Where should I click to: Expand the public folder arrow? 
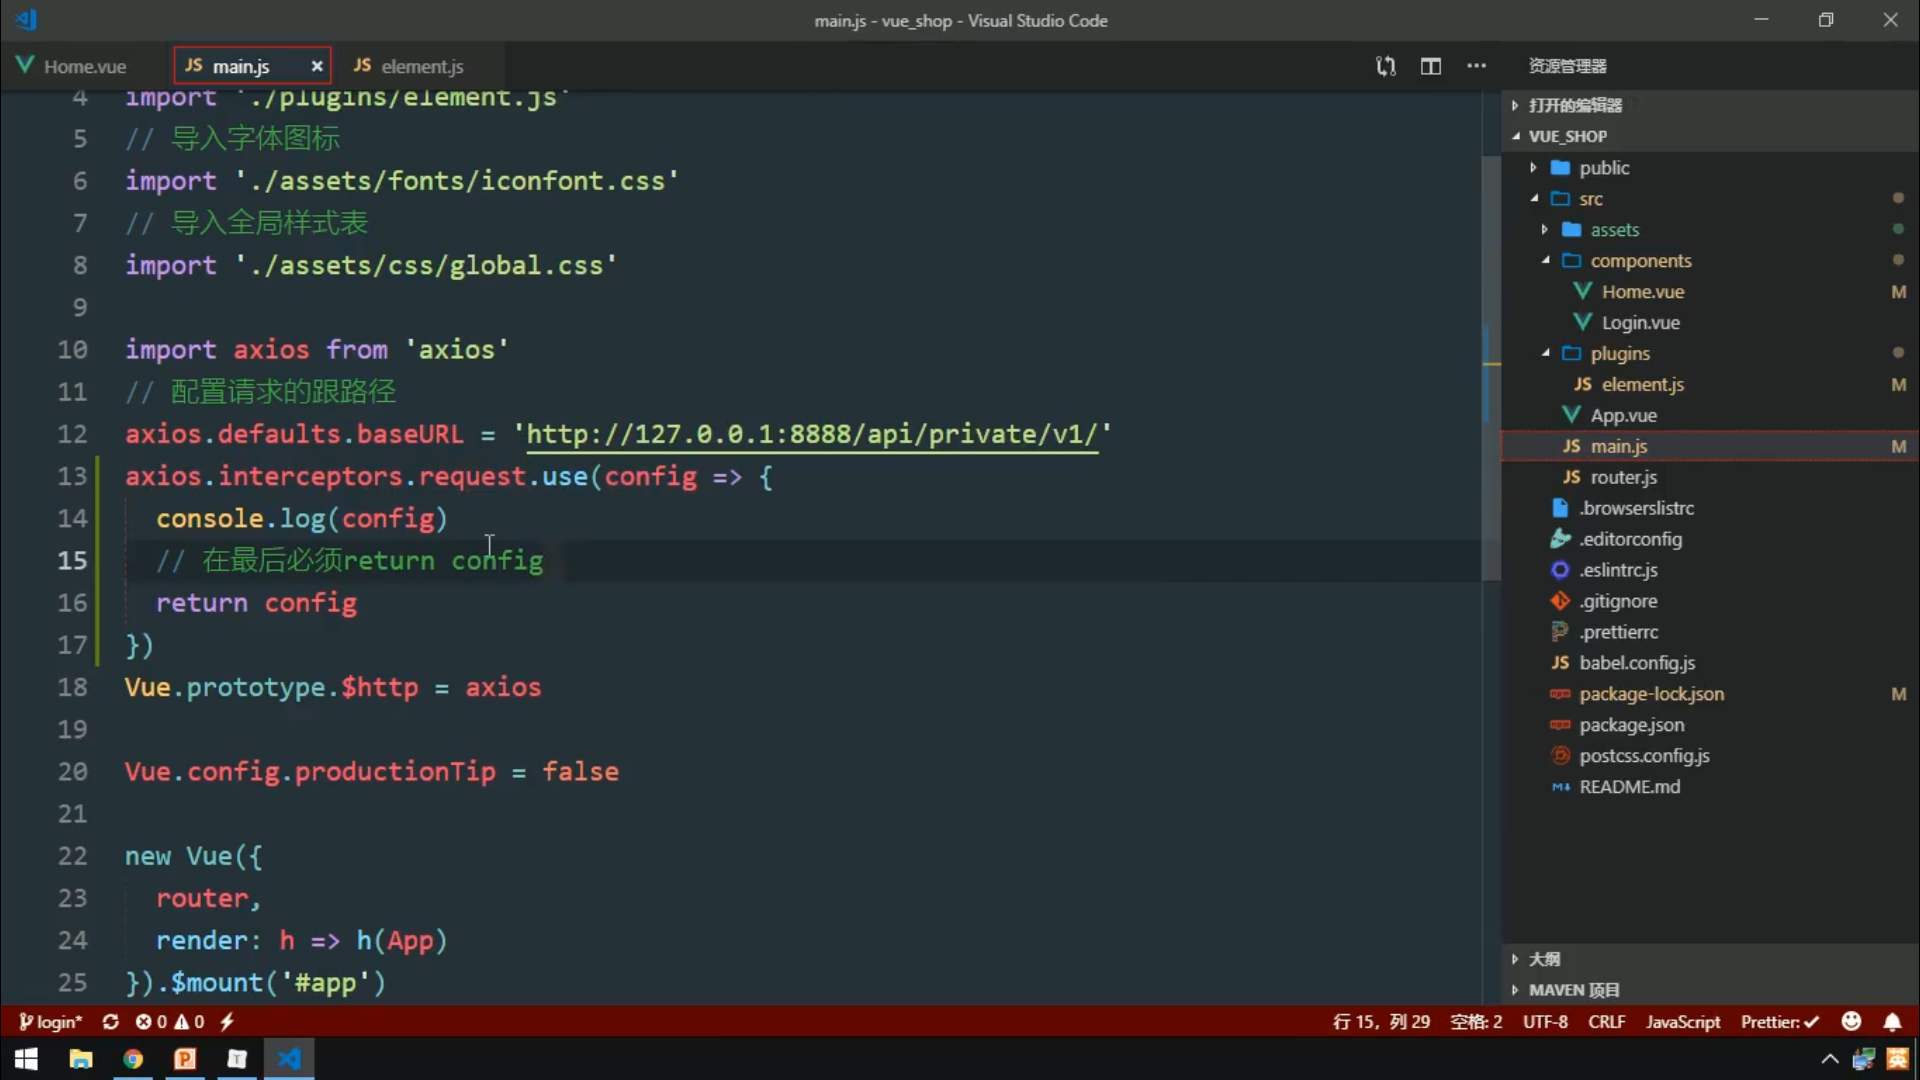[x=1533, y=168]
